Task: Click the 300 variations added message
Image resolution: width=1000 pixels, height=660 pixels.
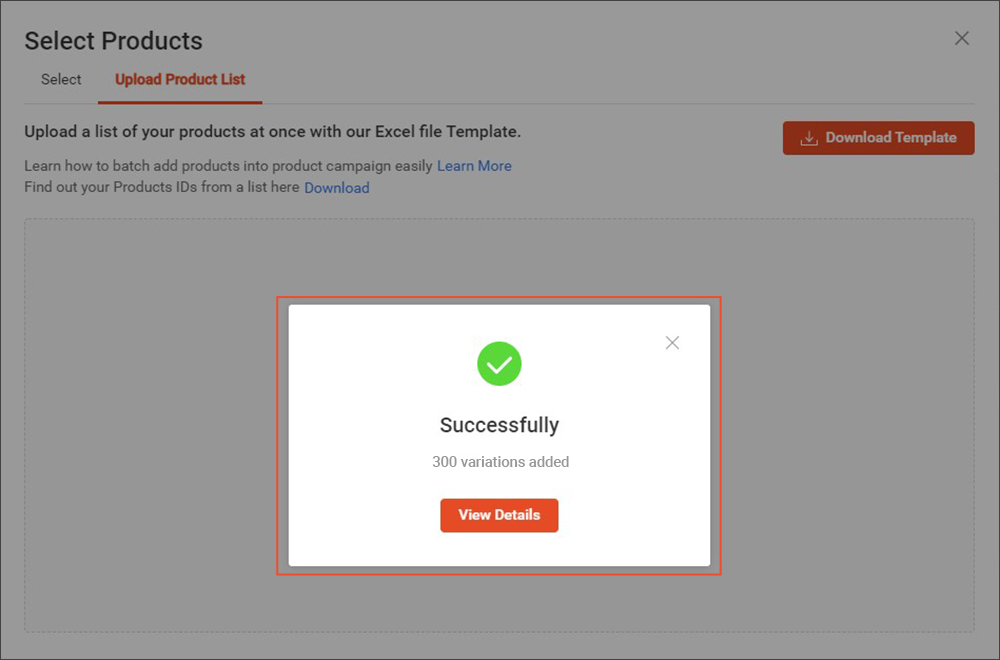Action: pyautogui.click(x=500, y=462)
